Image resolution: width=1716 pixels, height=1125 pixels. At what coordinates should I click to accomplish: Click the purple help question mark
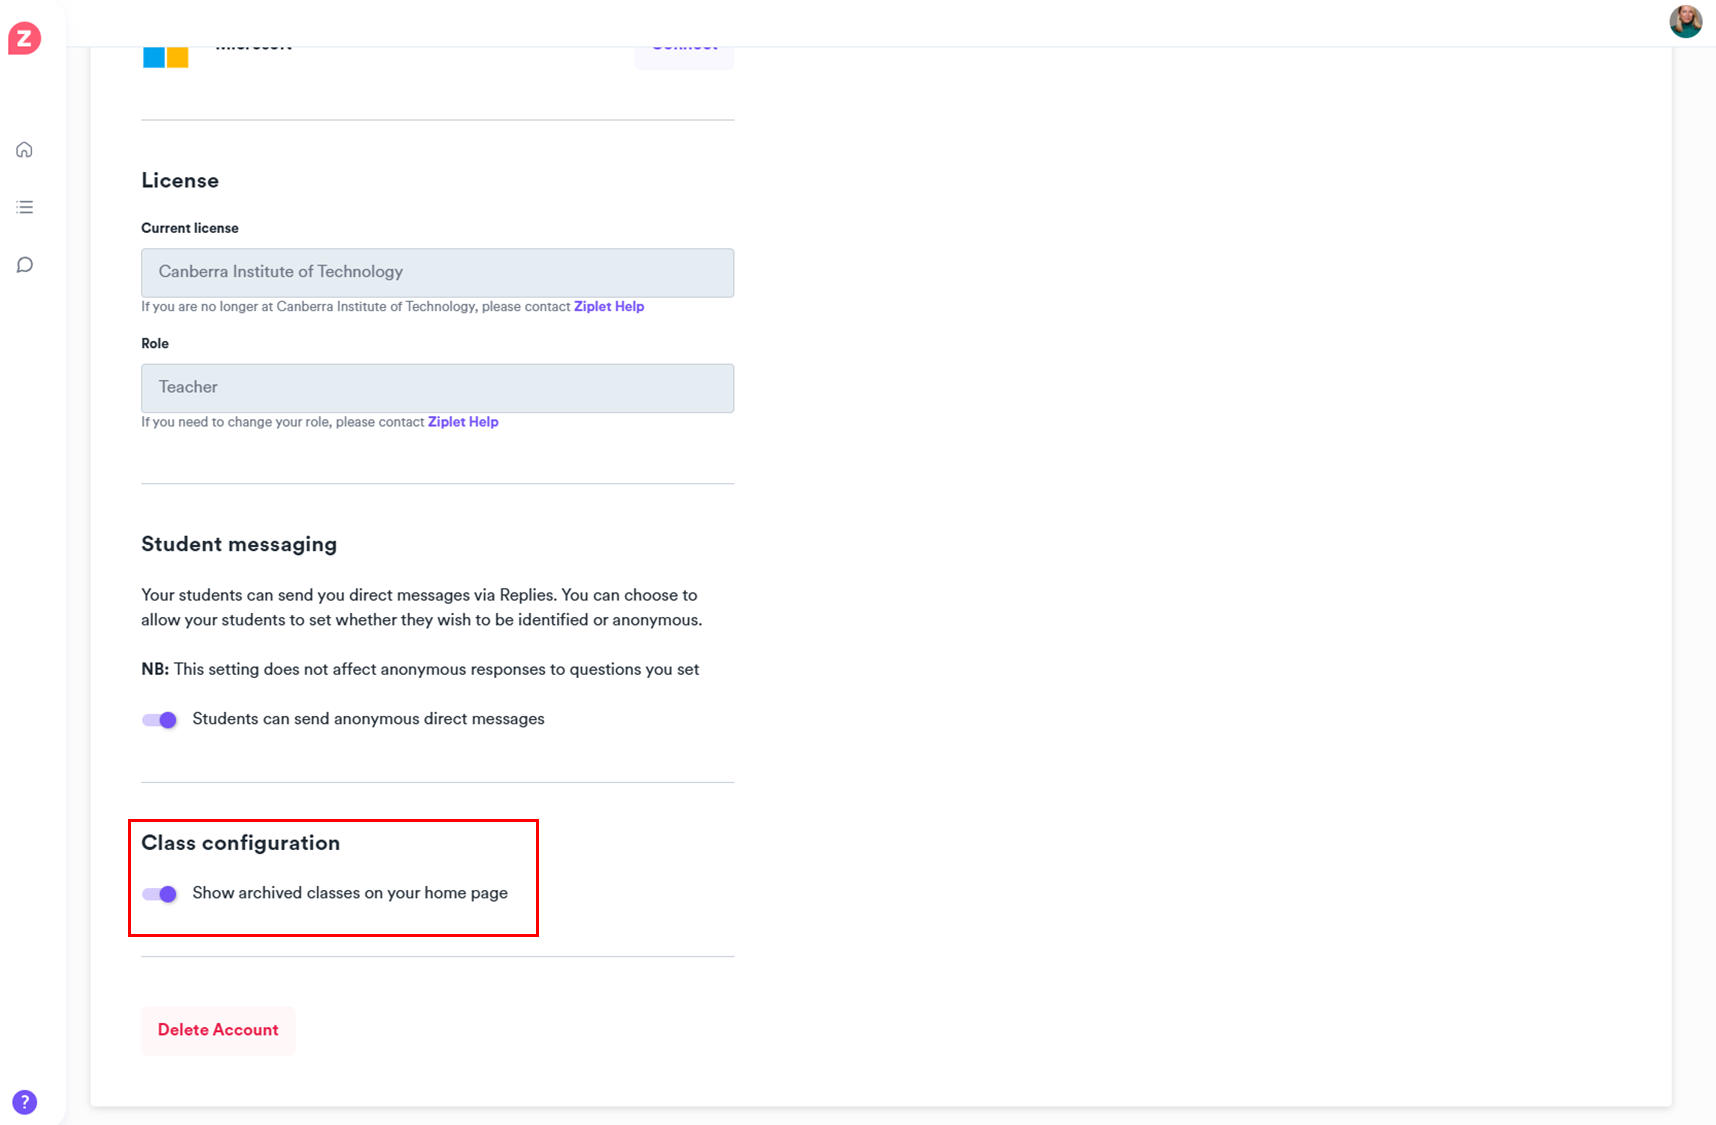pyautogui.click(x=25, y=1102)
